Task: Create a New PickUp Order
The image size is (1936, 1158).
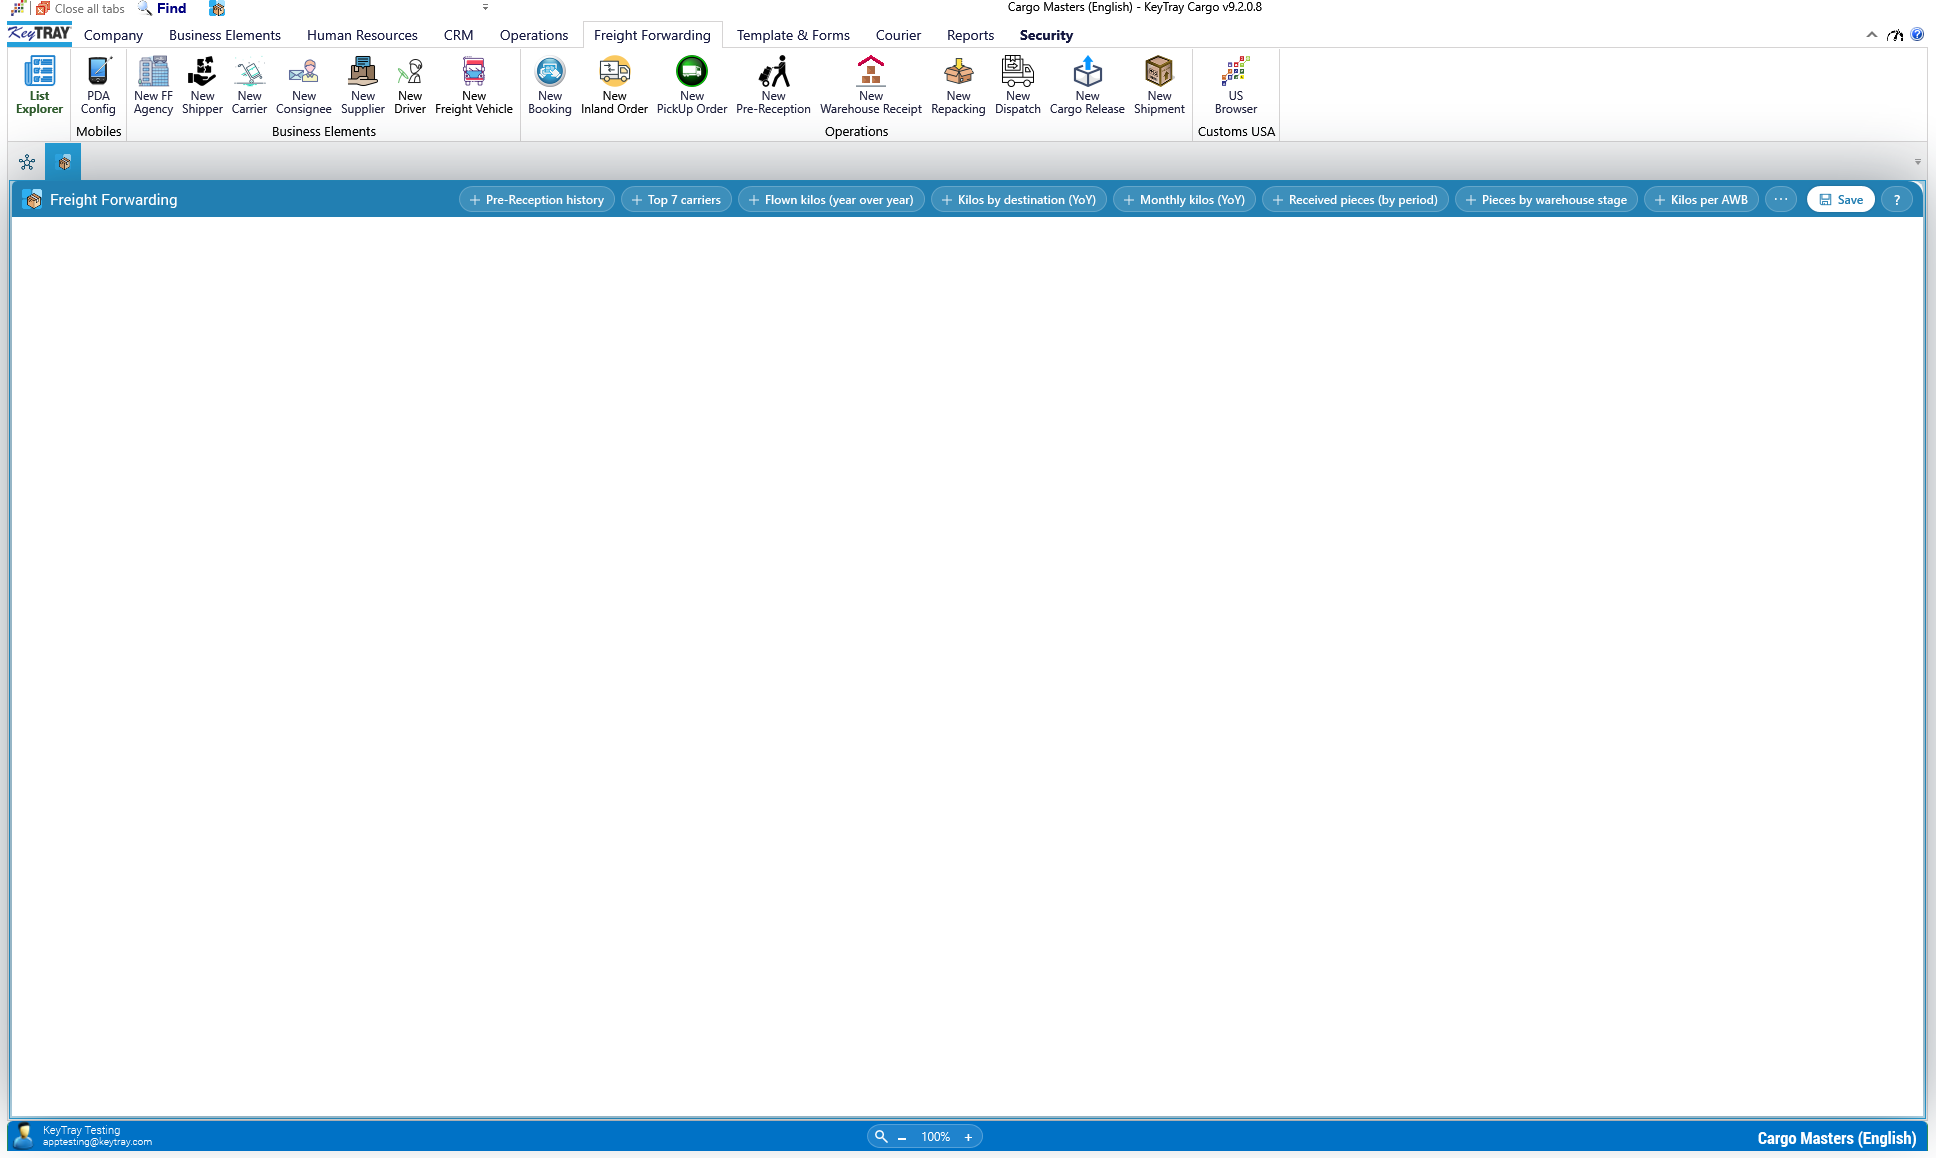Action: point(692,86)
